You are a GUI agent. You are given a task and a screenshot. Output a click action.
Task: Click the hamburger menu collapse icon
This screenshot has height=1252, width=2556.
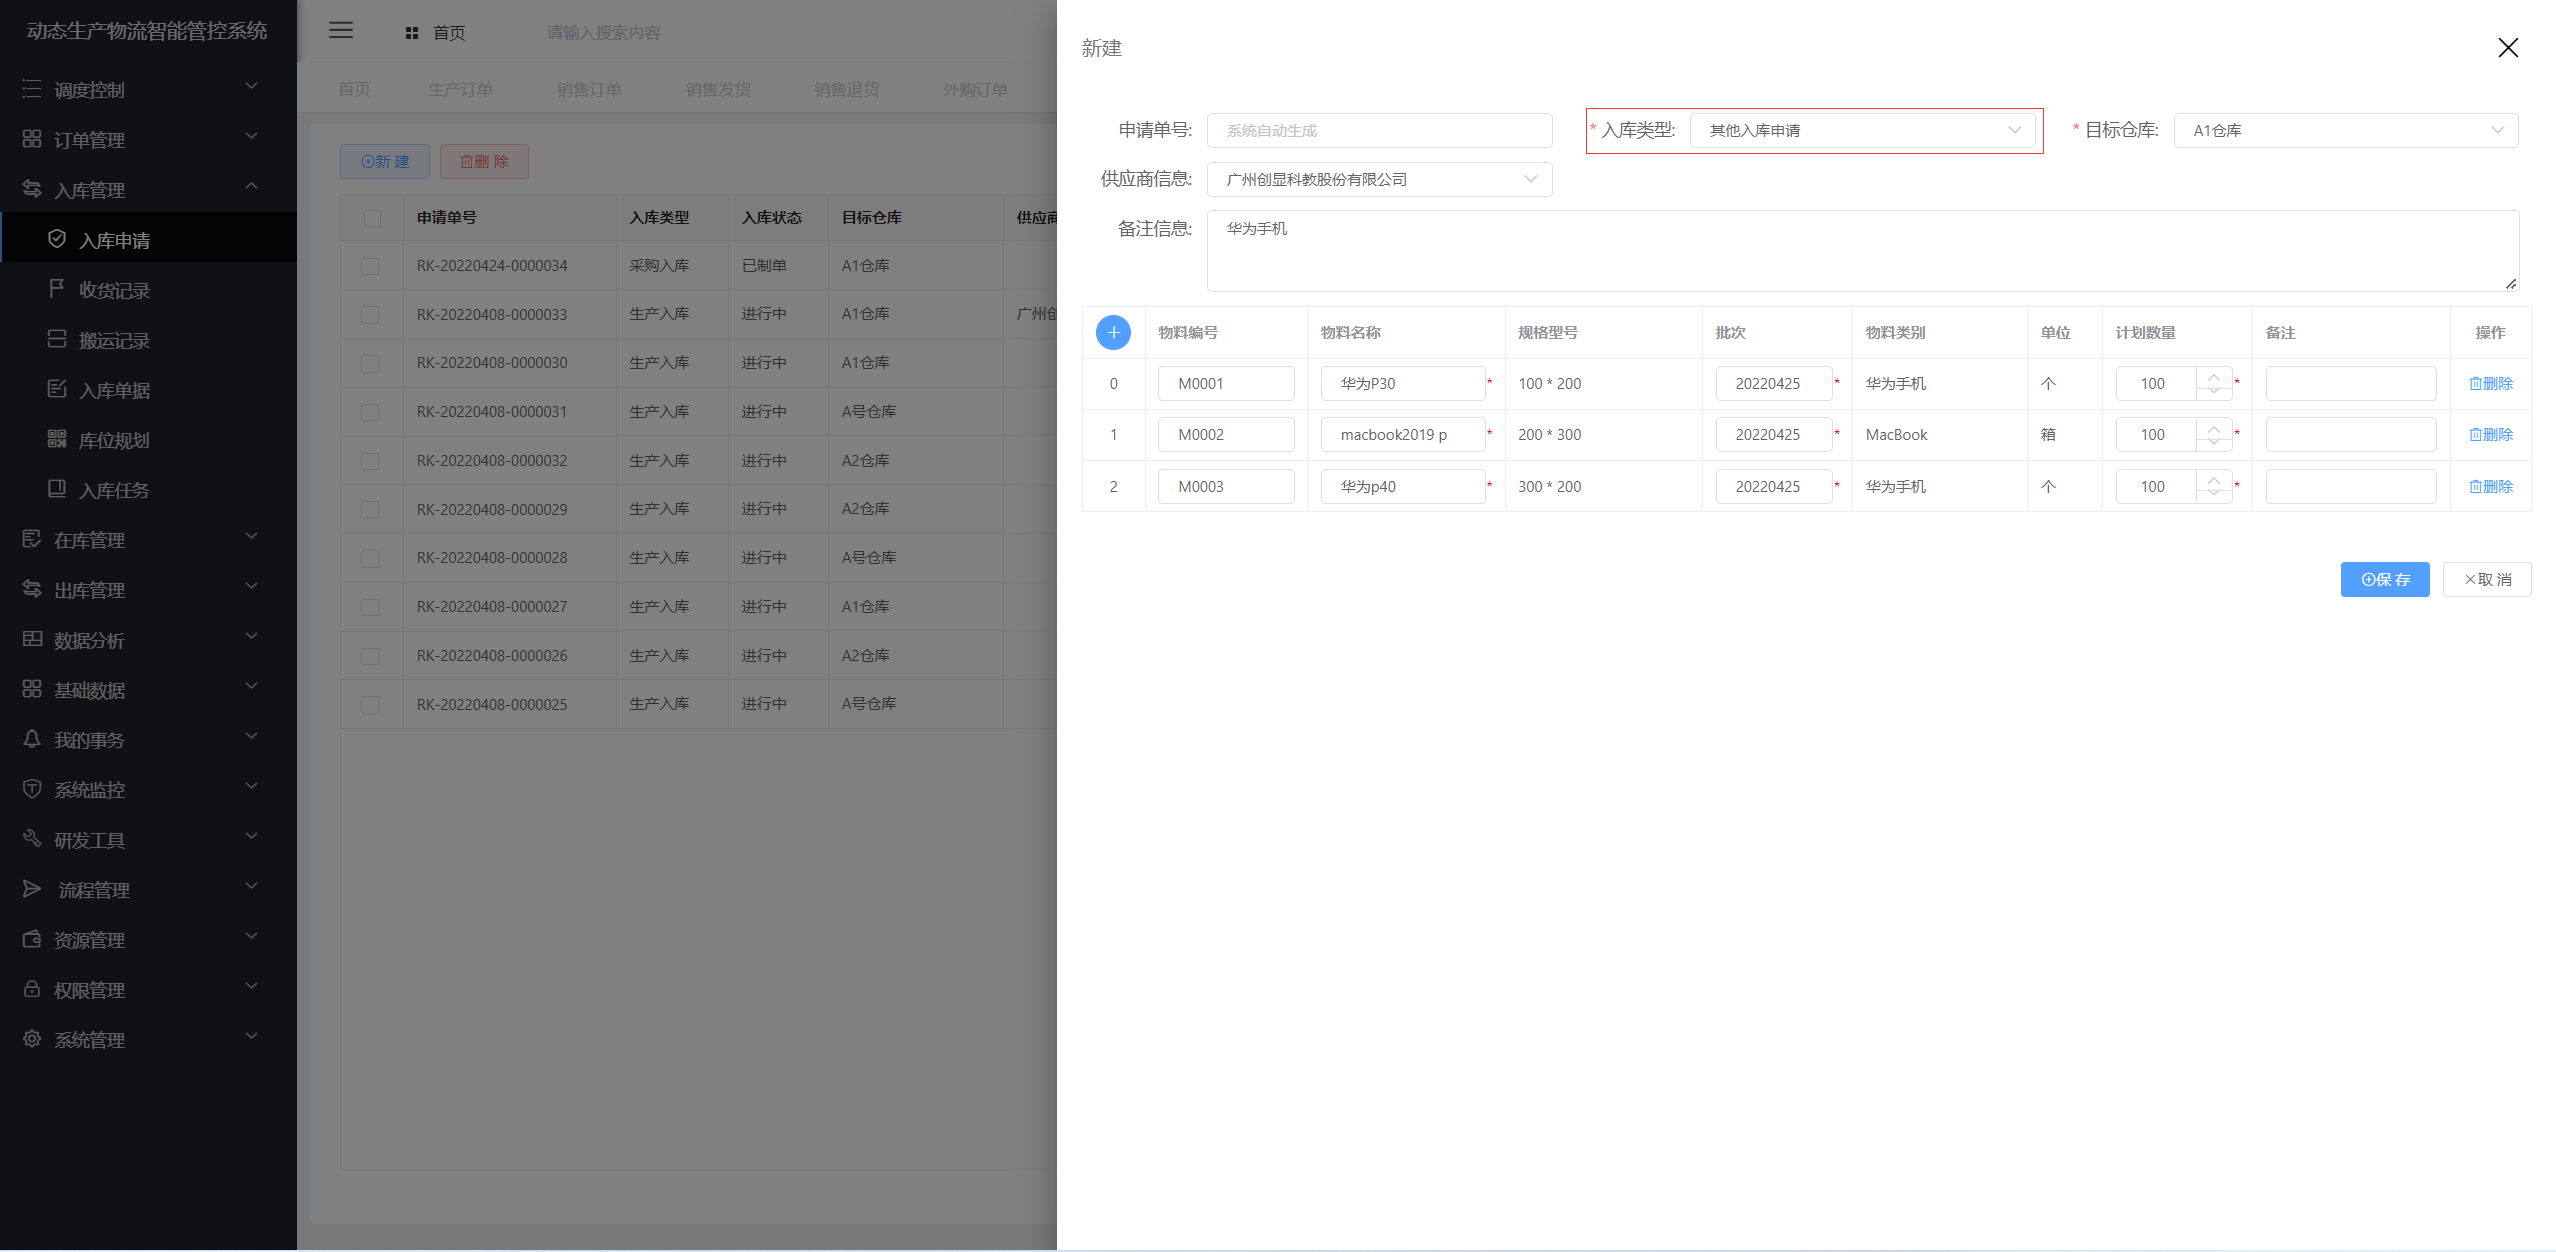[341, 30]
